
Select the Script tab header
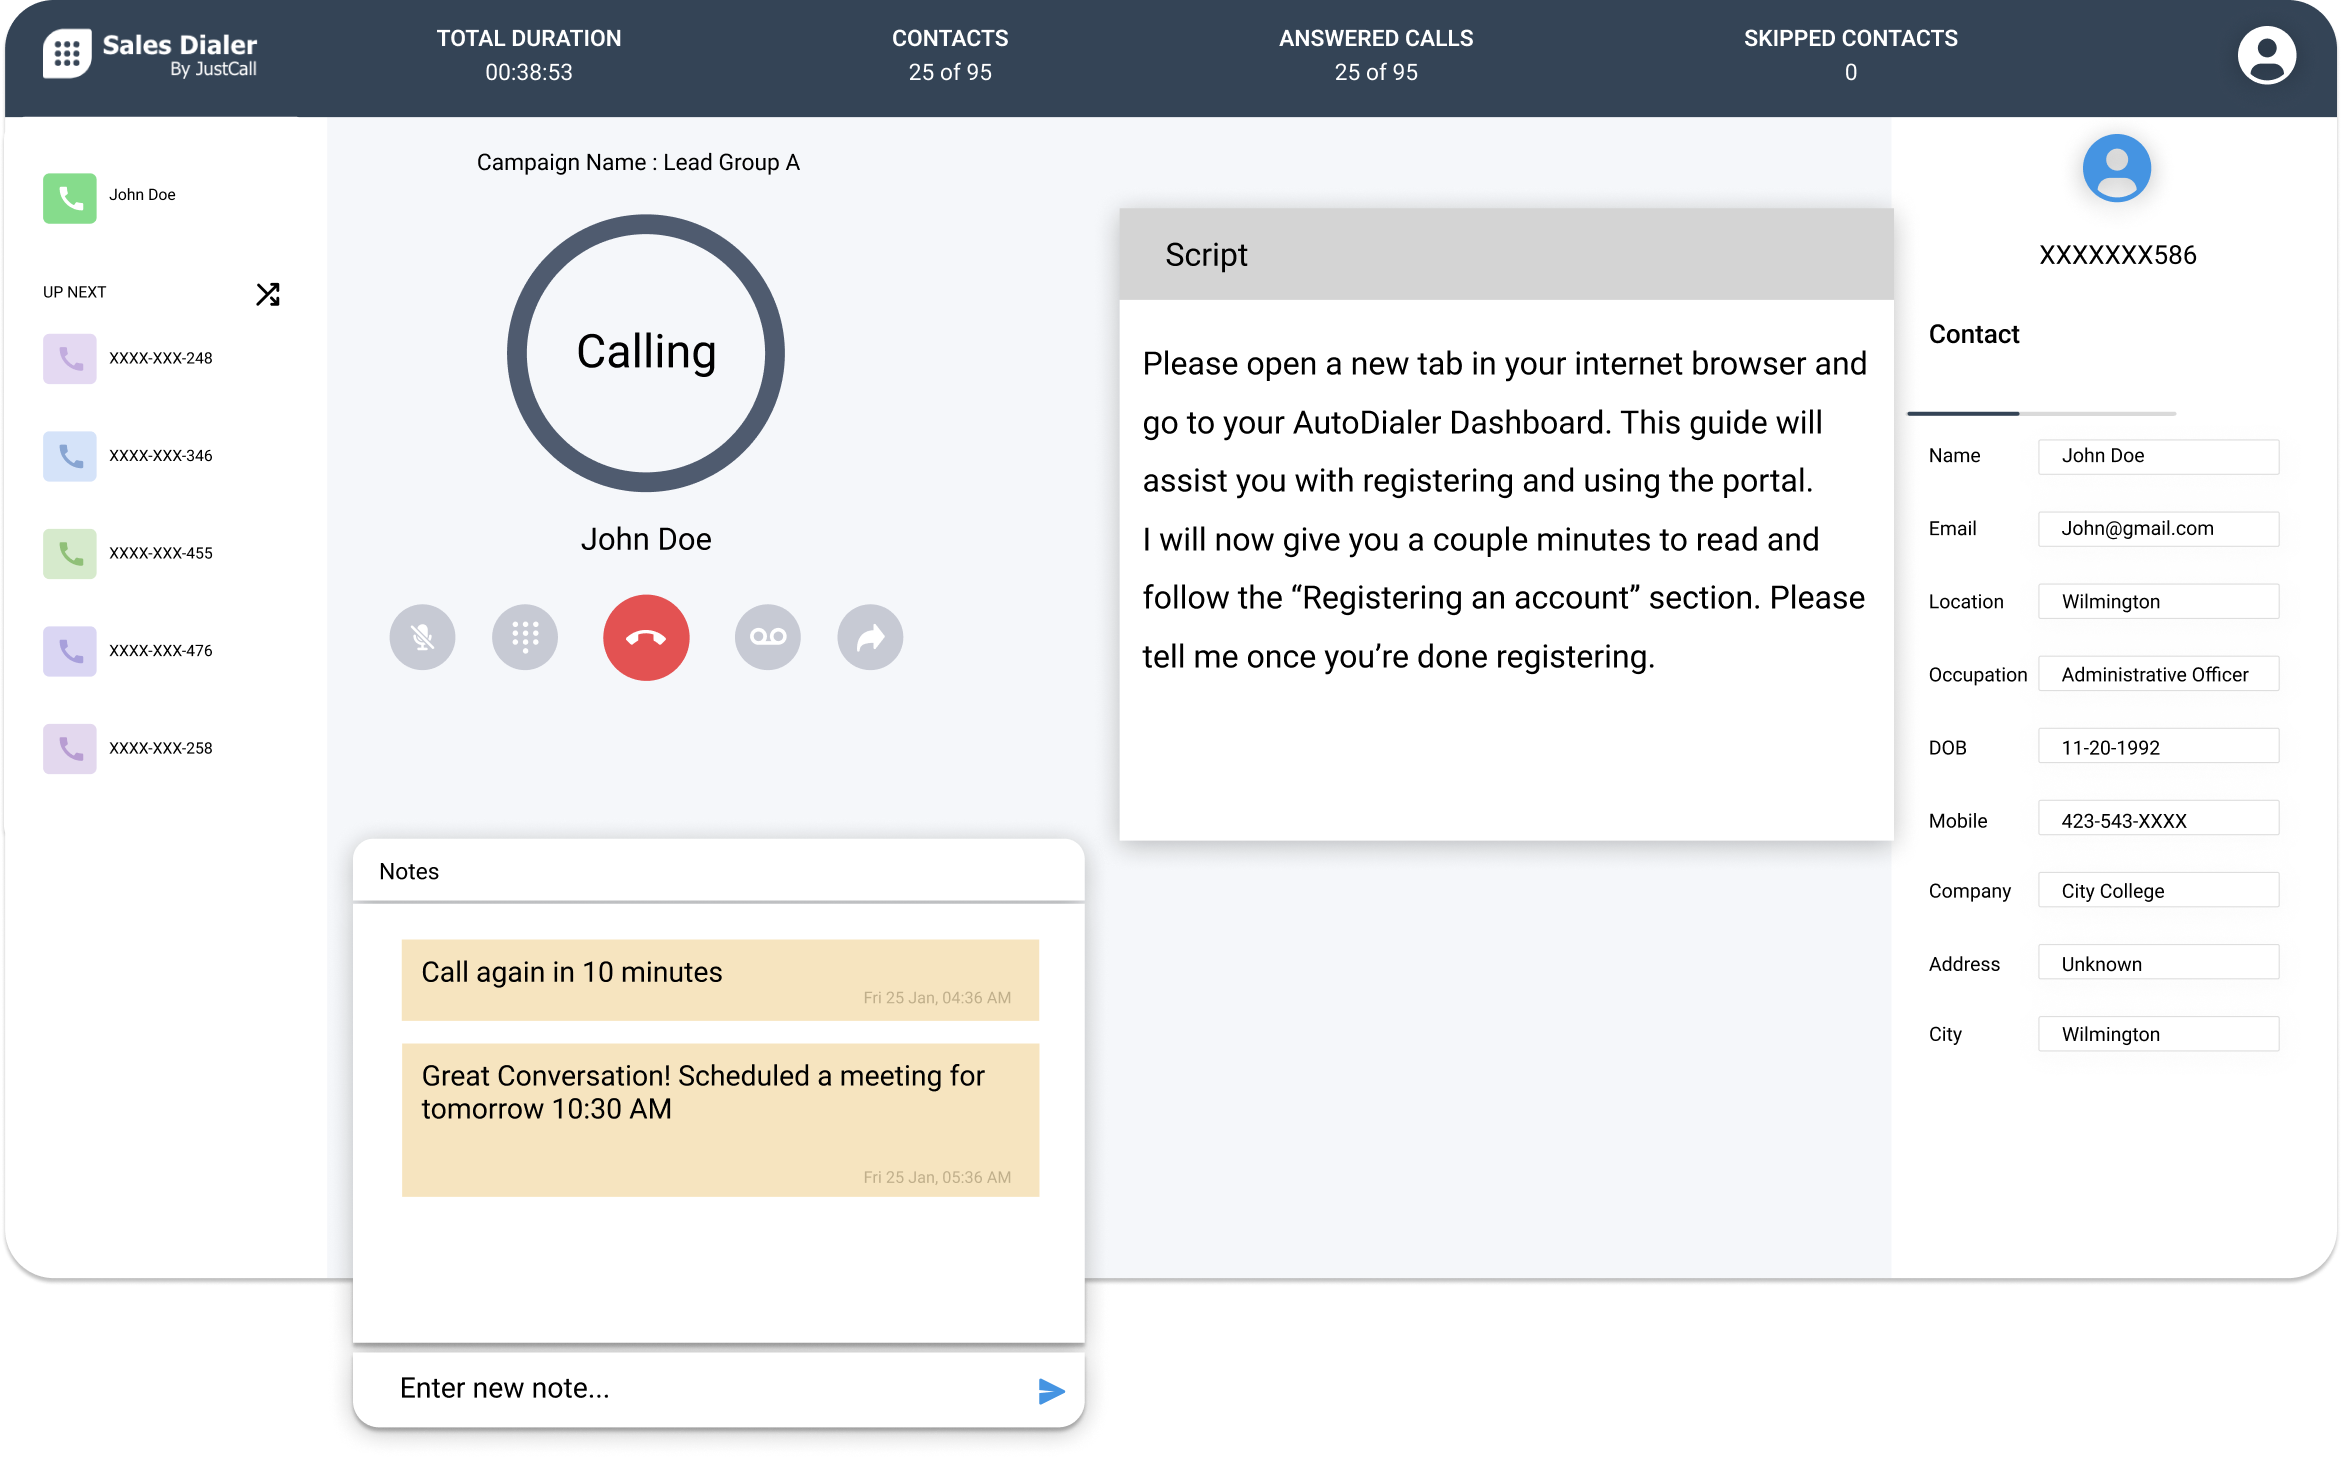pos(1207,254)
